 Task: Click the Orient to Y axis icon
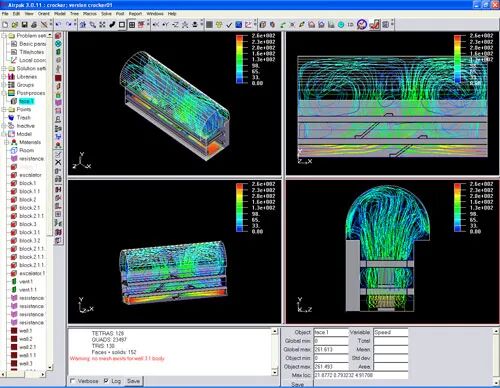(x=166, y=25)
